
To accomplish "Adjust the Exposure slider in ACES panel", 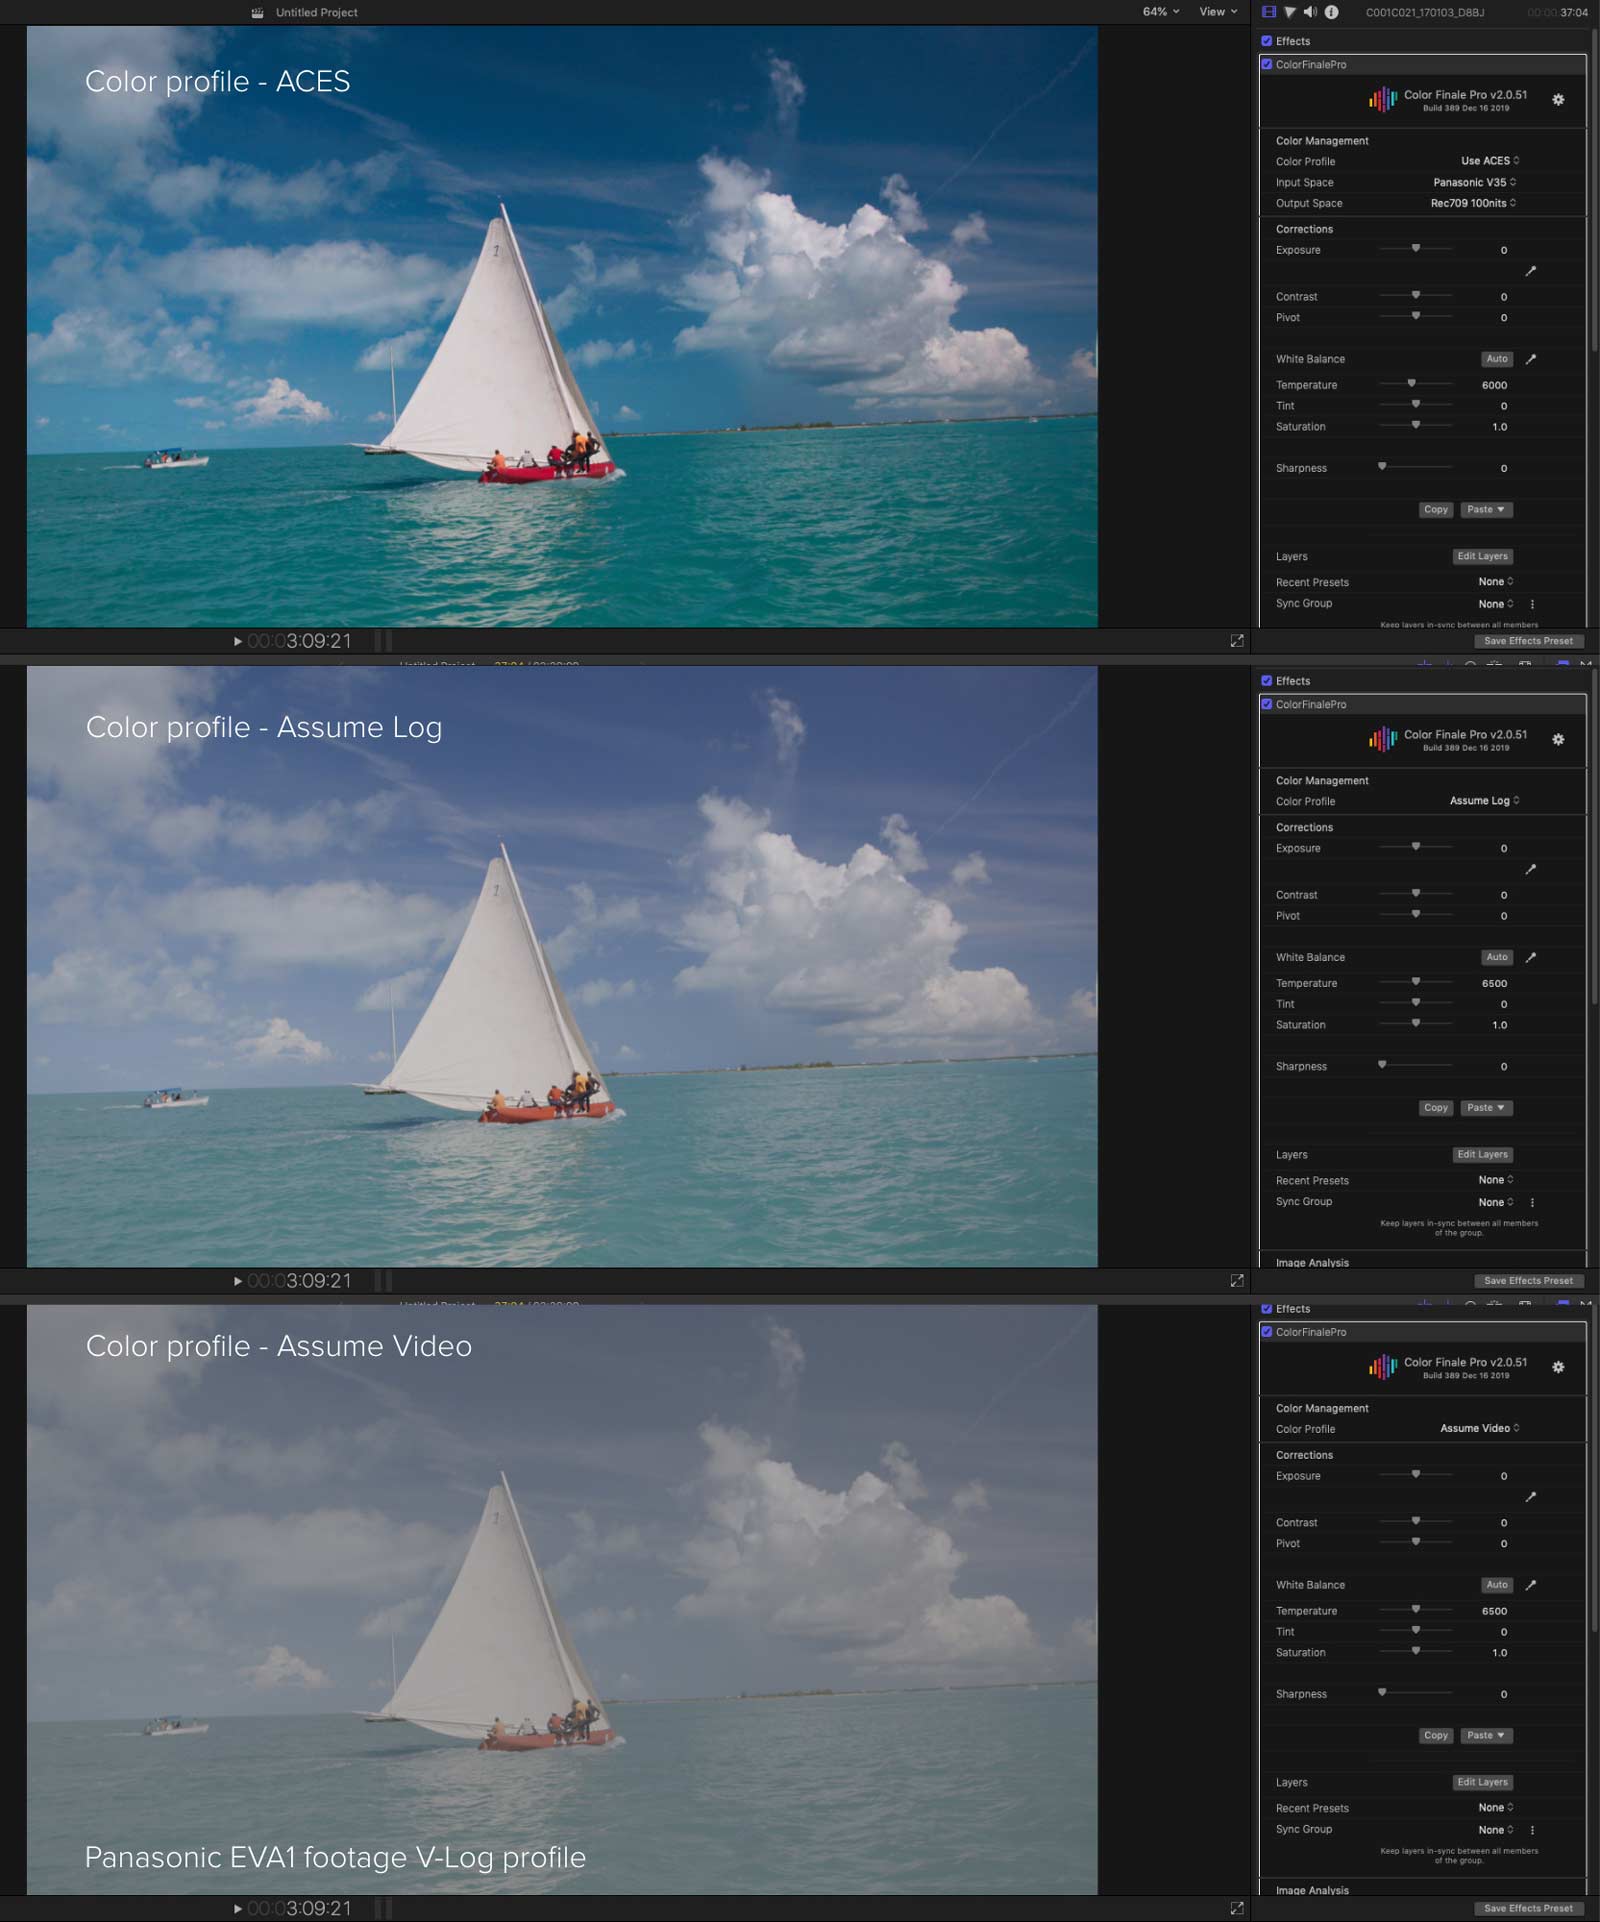I will coord(1416,248).
